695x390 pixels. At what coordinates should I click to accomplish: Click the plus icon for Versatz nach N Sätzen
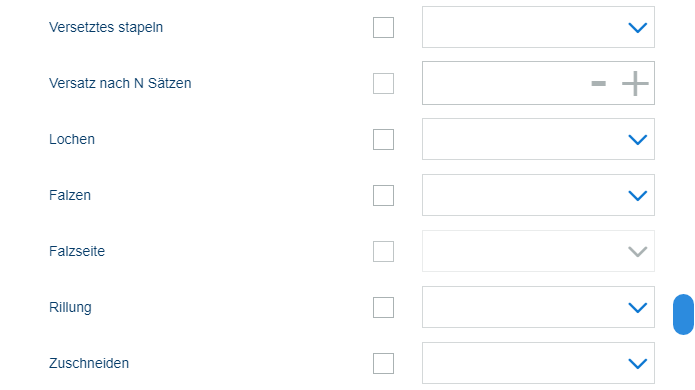(x=635, y=83)
